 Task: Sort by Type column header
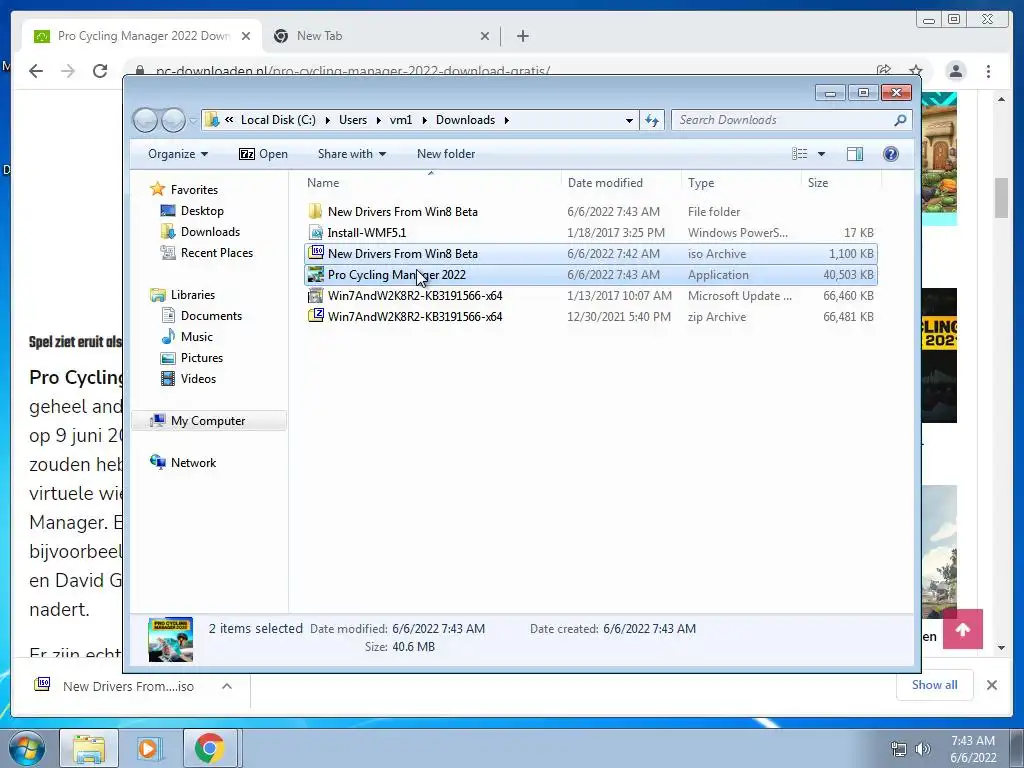pyautogui.click(x=701, y=183)
